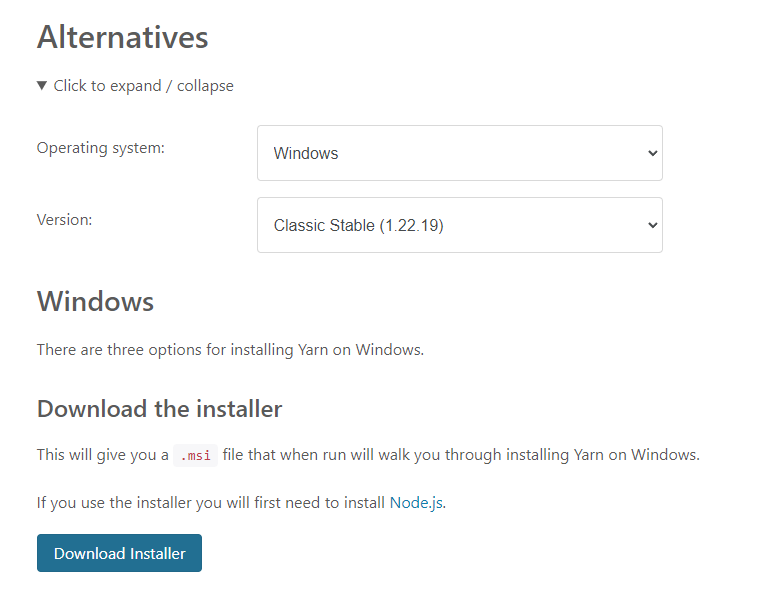Screen dimensions: 762x592
Task: Click the 'Click to expand / collapse' text
Action: [x=143, y=86]
